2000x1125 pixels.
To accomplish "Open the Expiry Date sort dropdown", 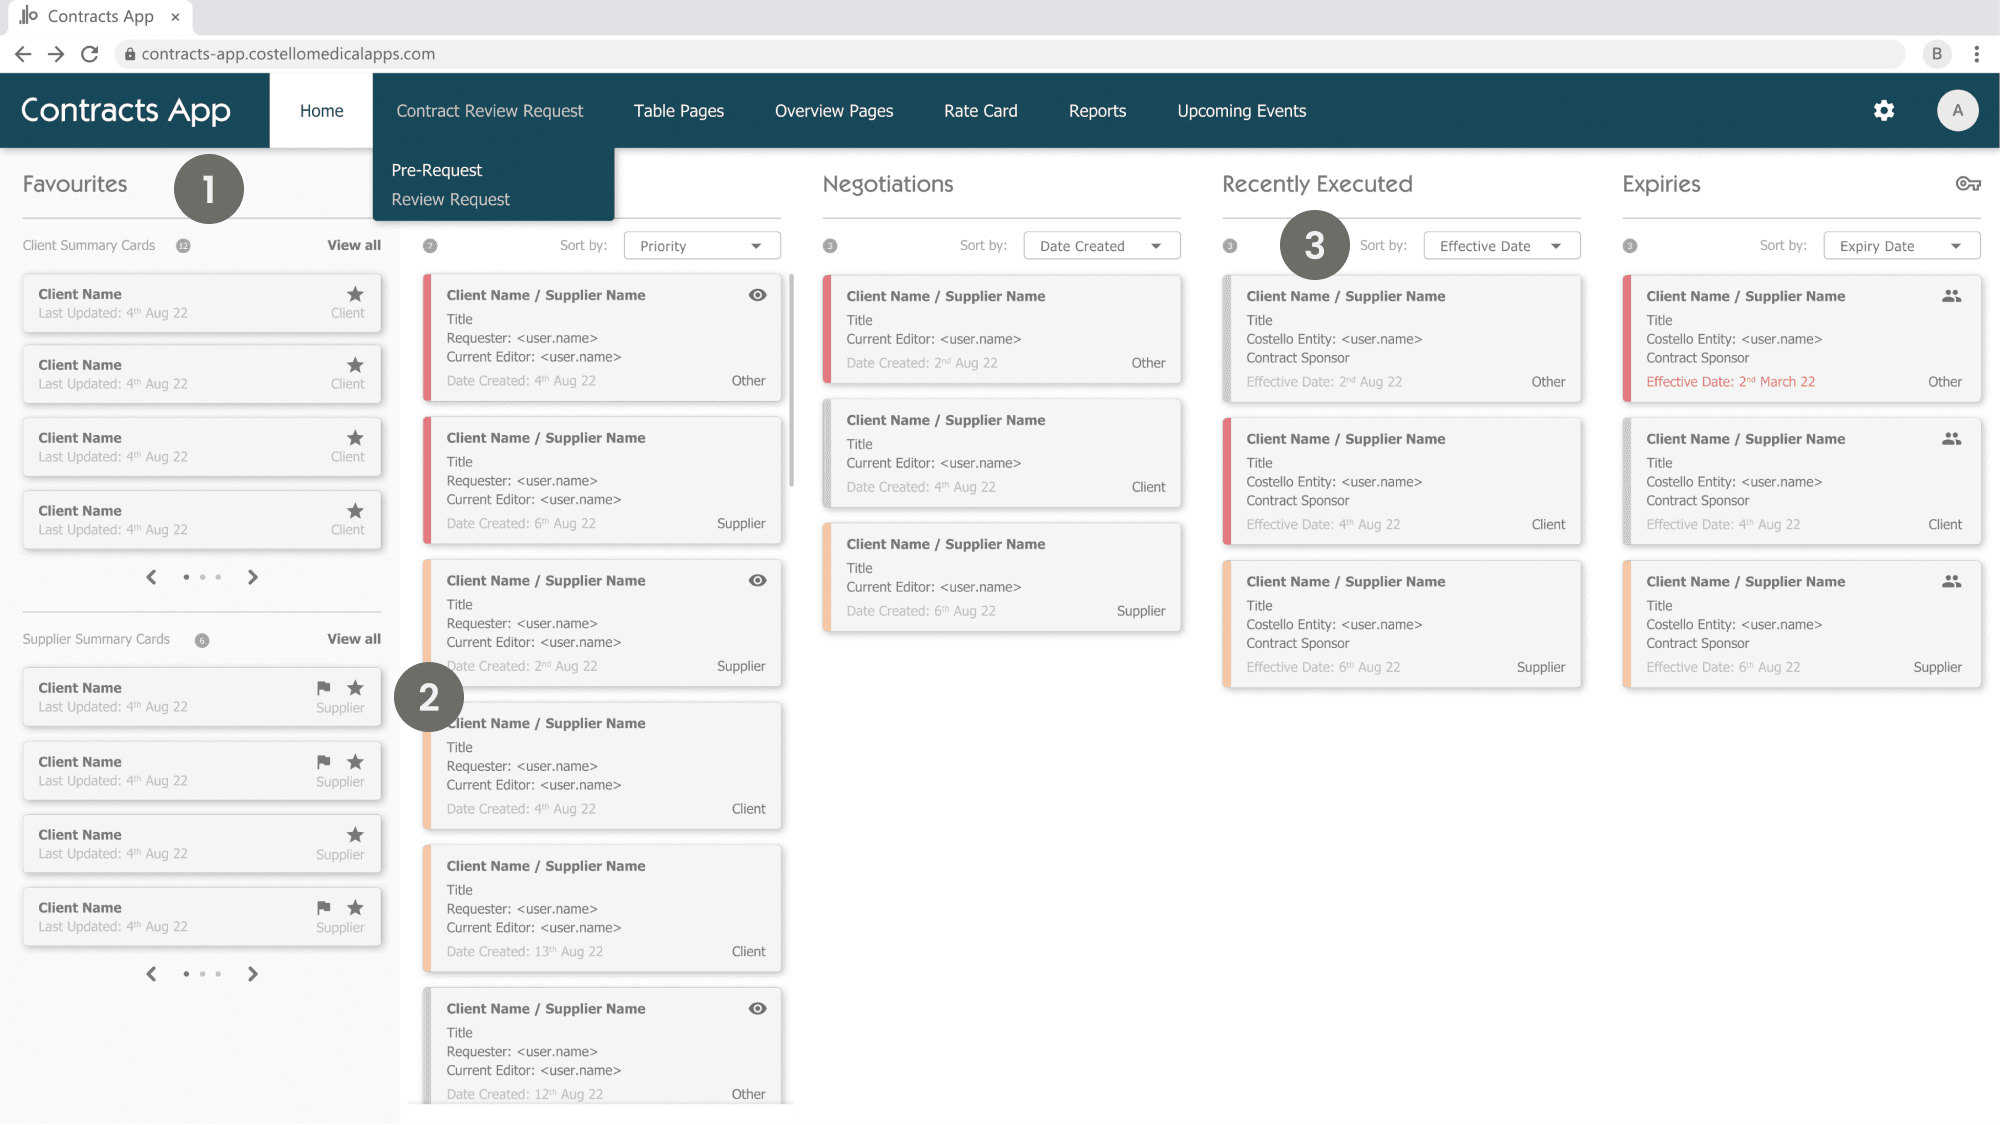I will [x=1900, y=245].
